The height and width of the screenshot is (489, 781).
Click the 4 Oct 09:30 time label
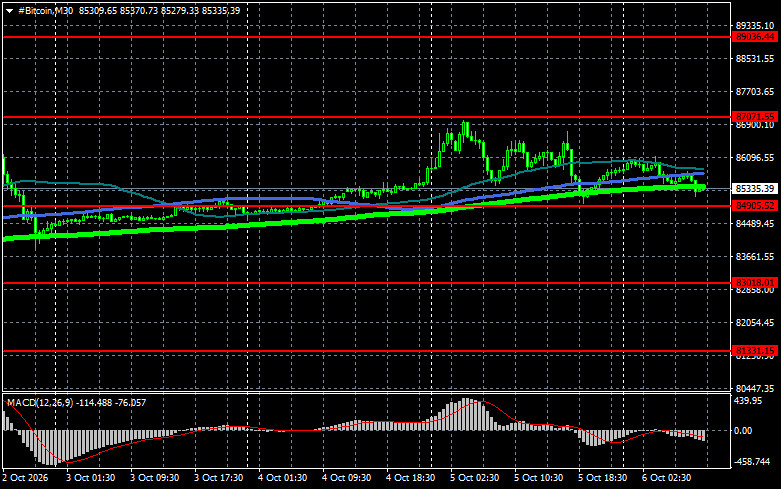click(x=347, y=478)
